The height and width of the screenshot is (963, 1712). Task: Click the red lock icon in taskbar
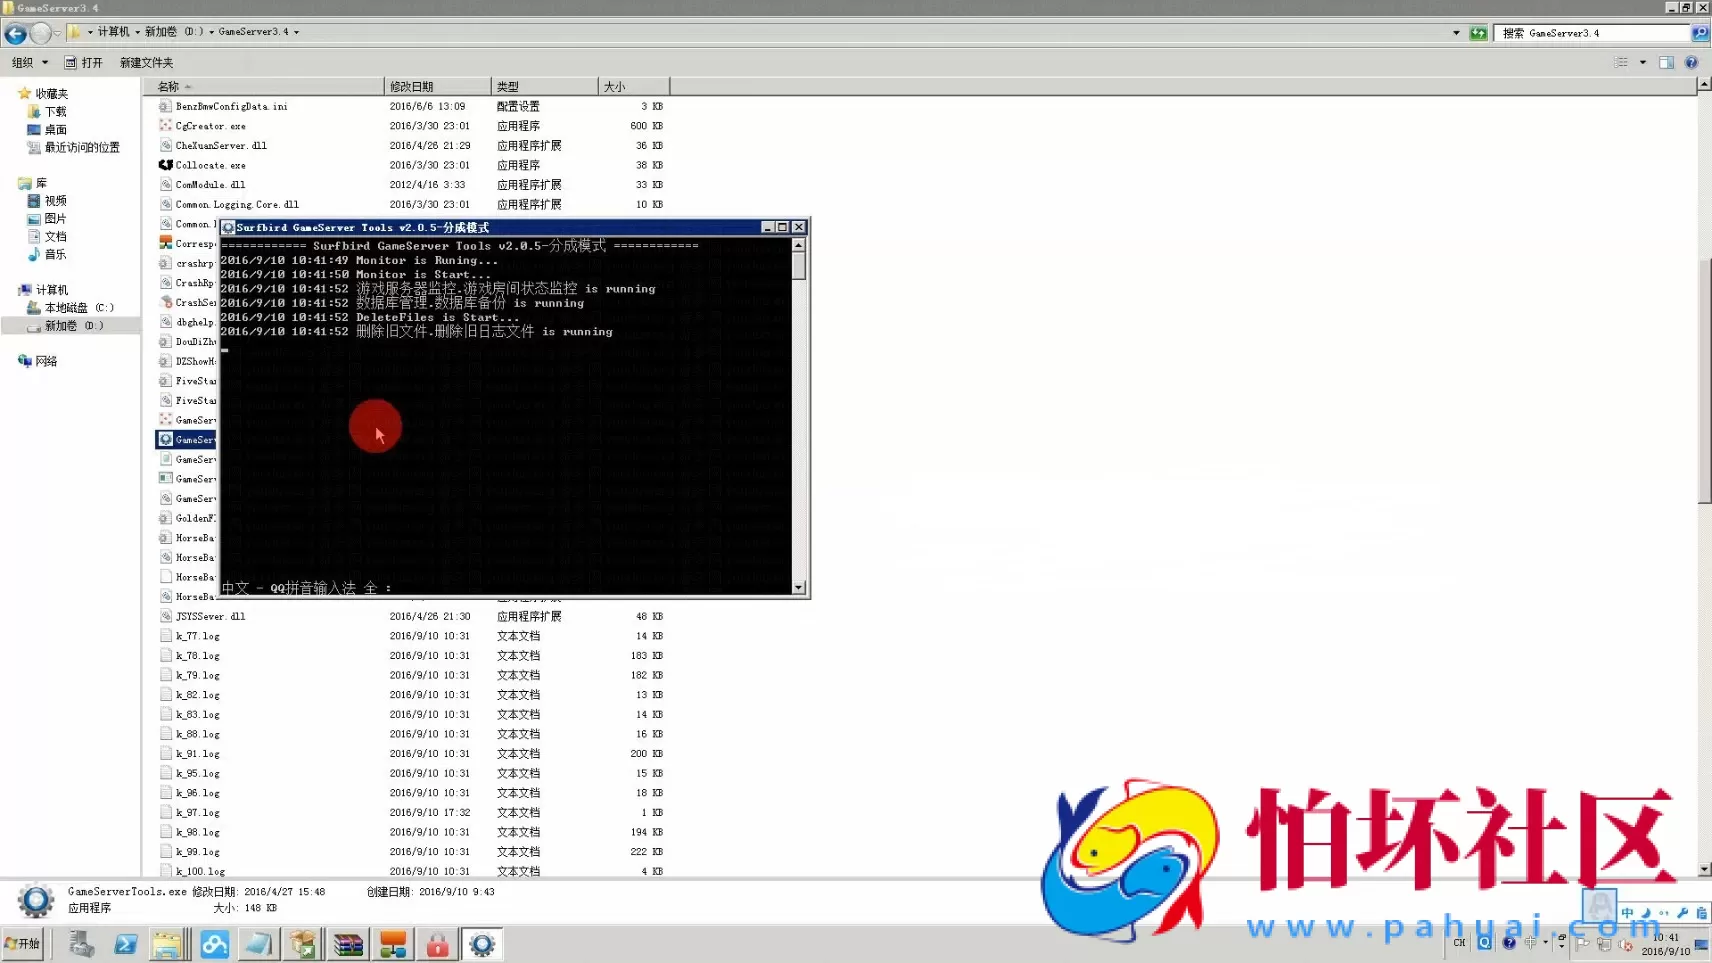click(437, 944)
